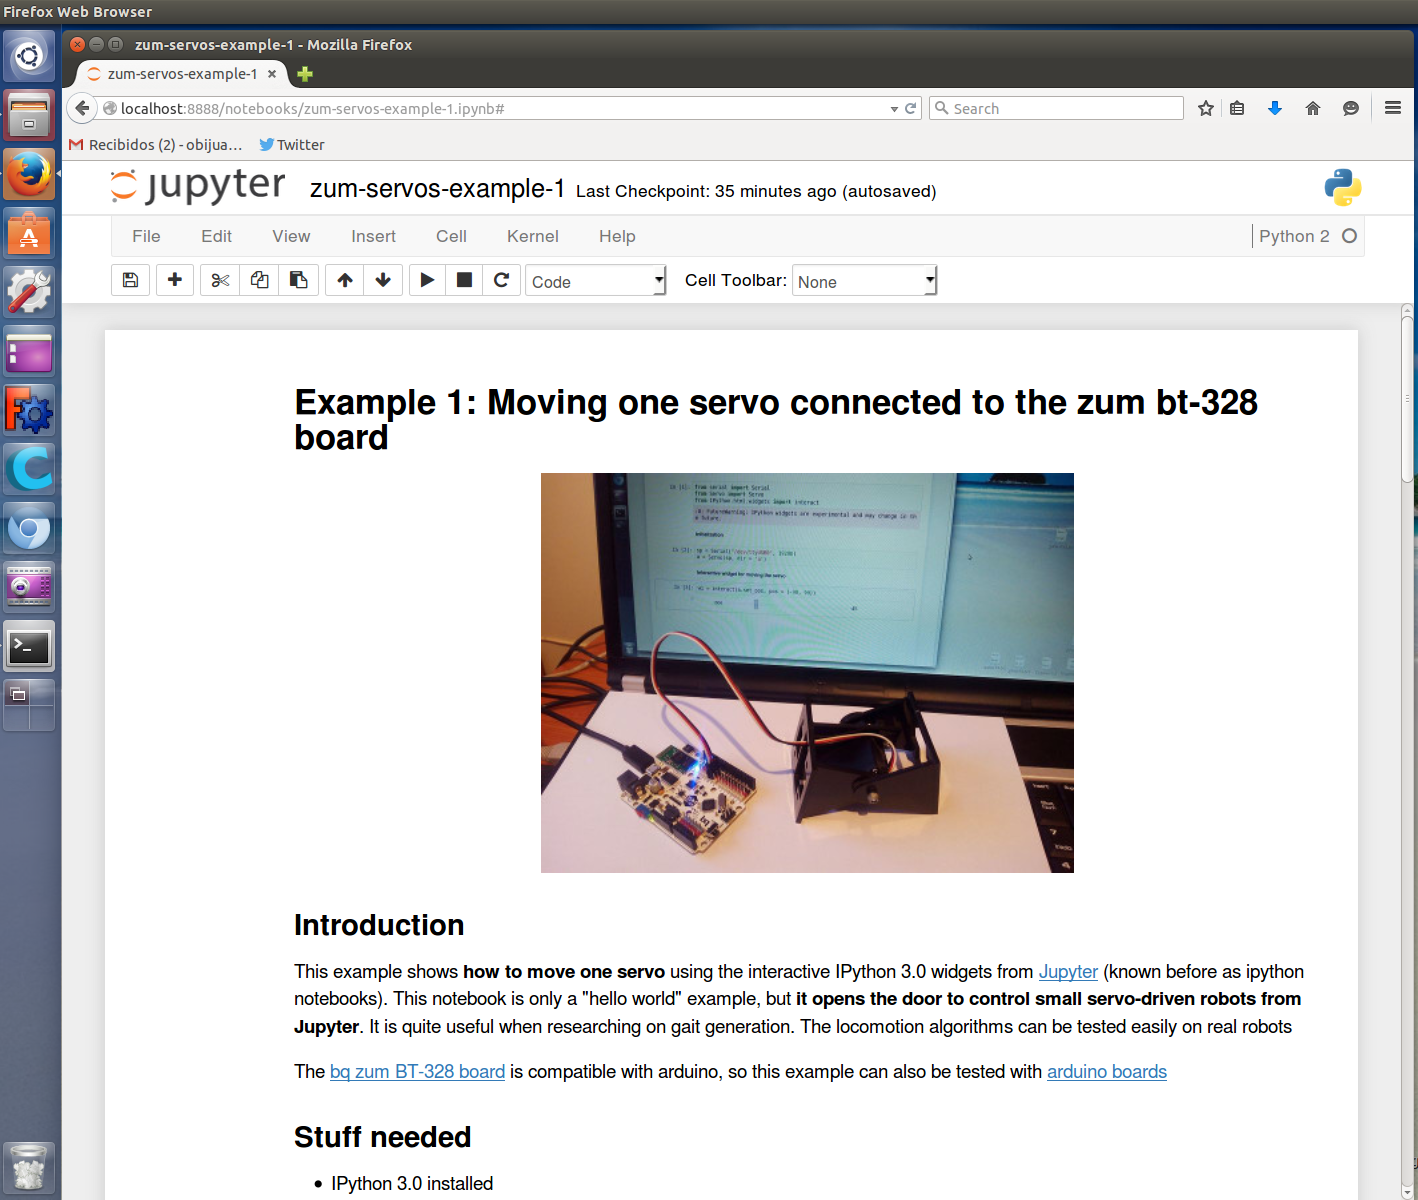Move the selected cell down

[383, 280]
